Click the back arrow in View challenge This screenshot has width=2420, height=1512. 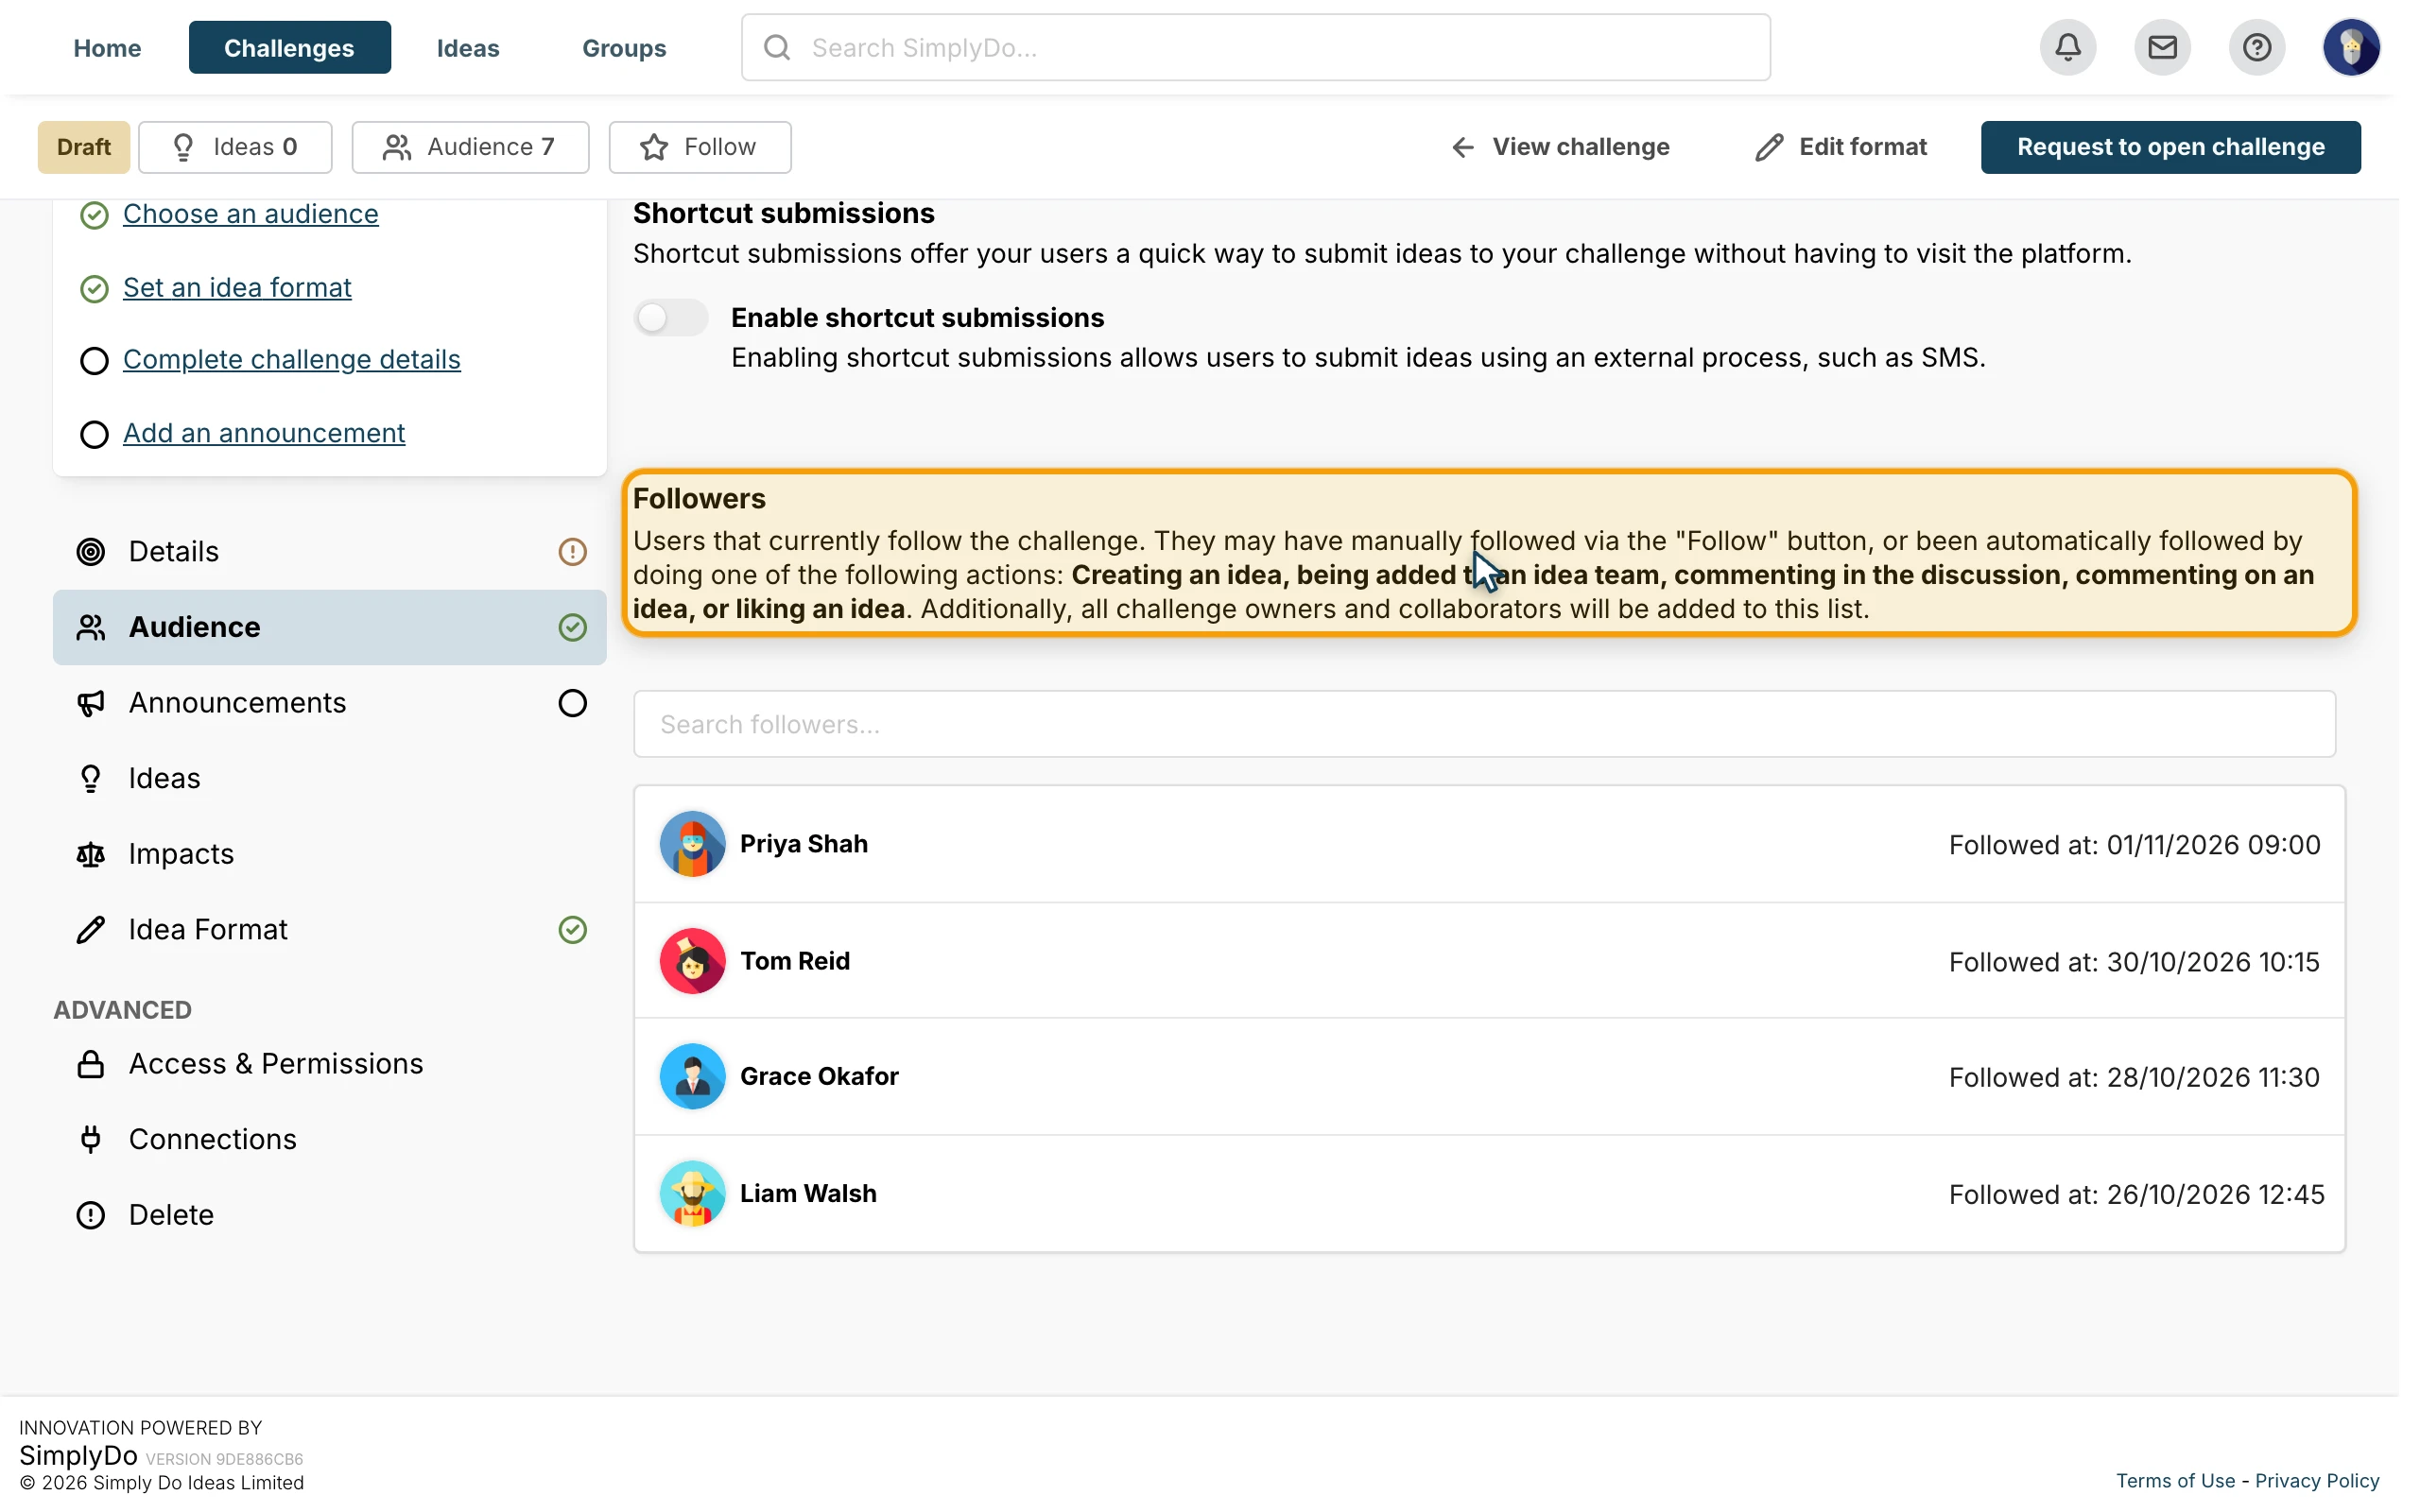tap(1463, 147)
